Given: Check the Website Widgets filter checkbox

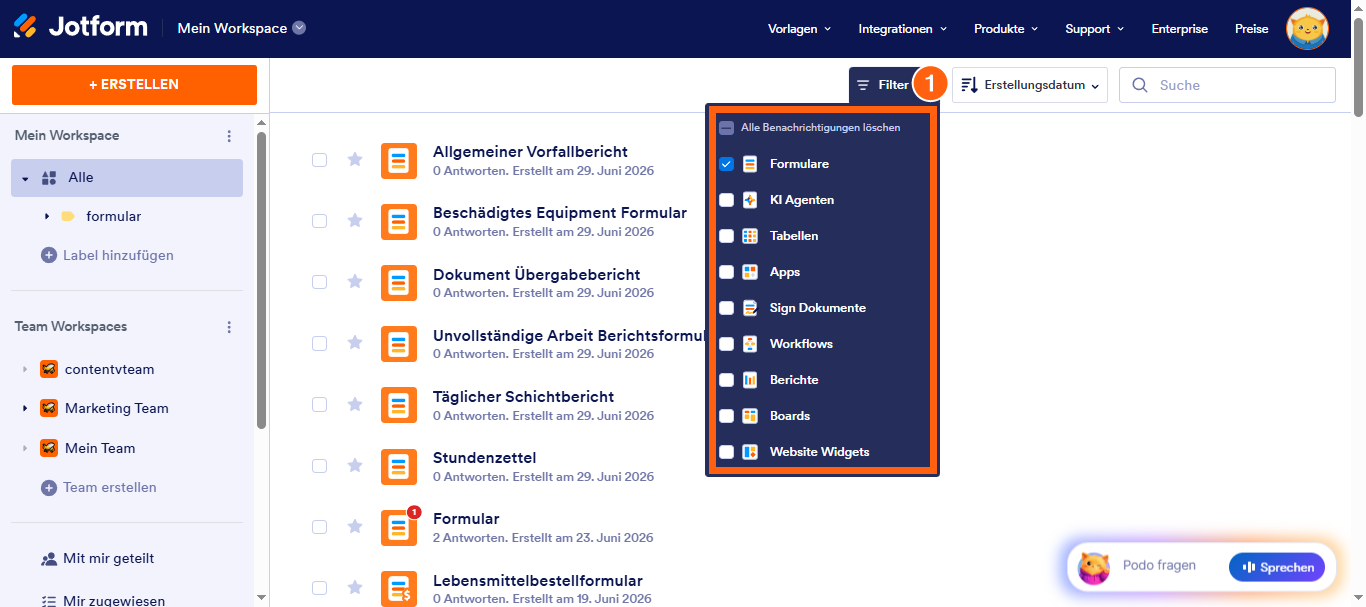Looking at the screenshot, I should pos(727,452).
